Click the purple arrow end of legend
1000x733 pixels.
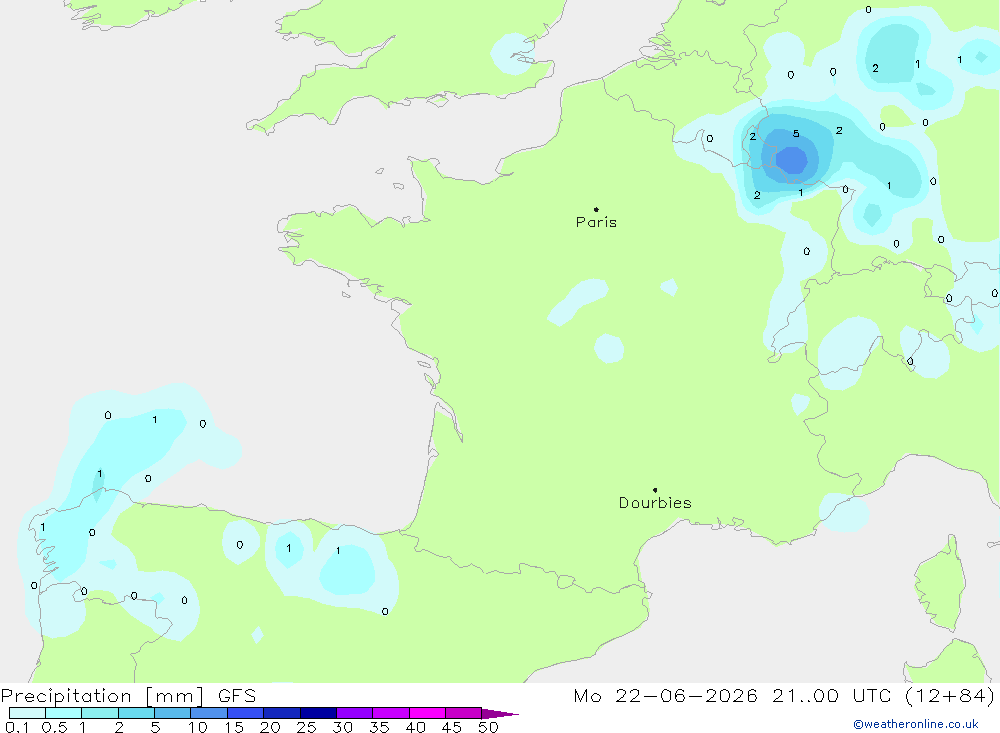pyautogui.click(x=500, y=713)
